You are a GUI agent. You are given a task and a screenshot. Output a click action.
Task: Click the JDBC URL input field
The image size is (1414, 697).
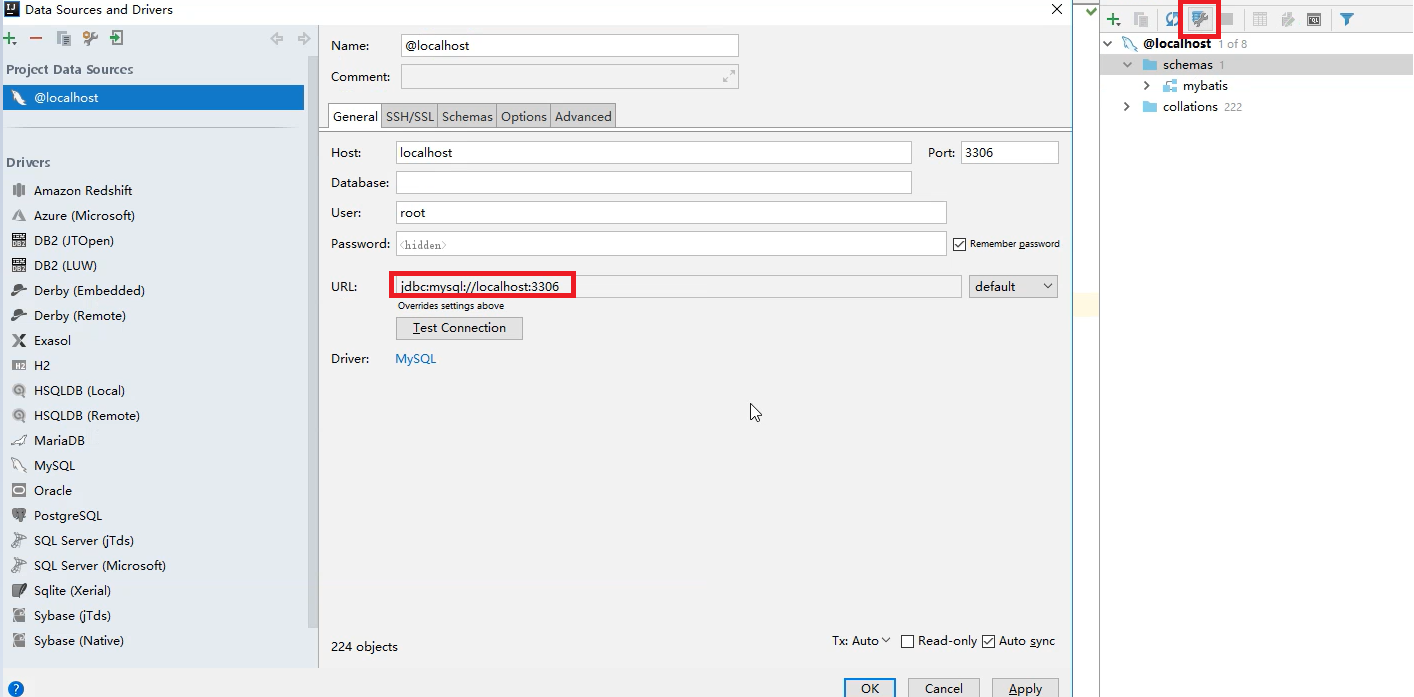click(679, 286)
